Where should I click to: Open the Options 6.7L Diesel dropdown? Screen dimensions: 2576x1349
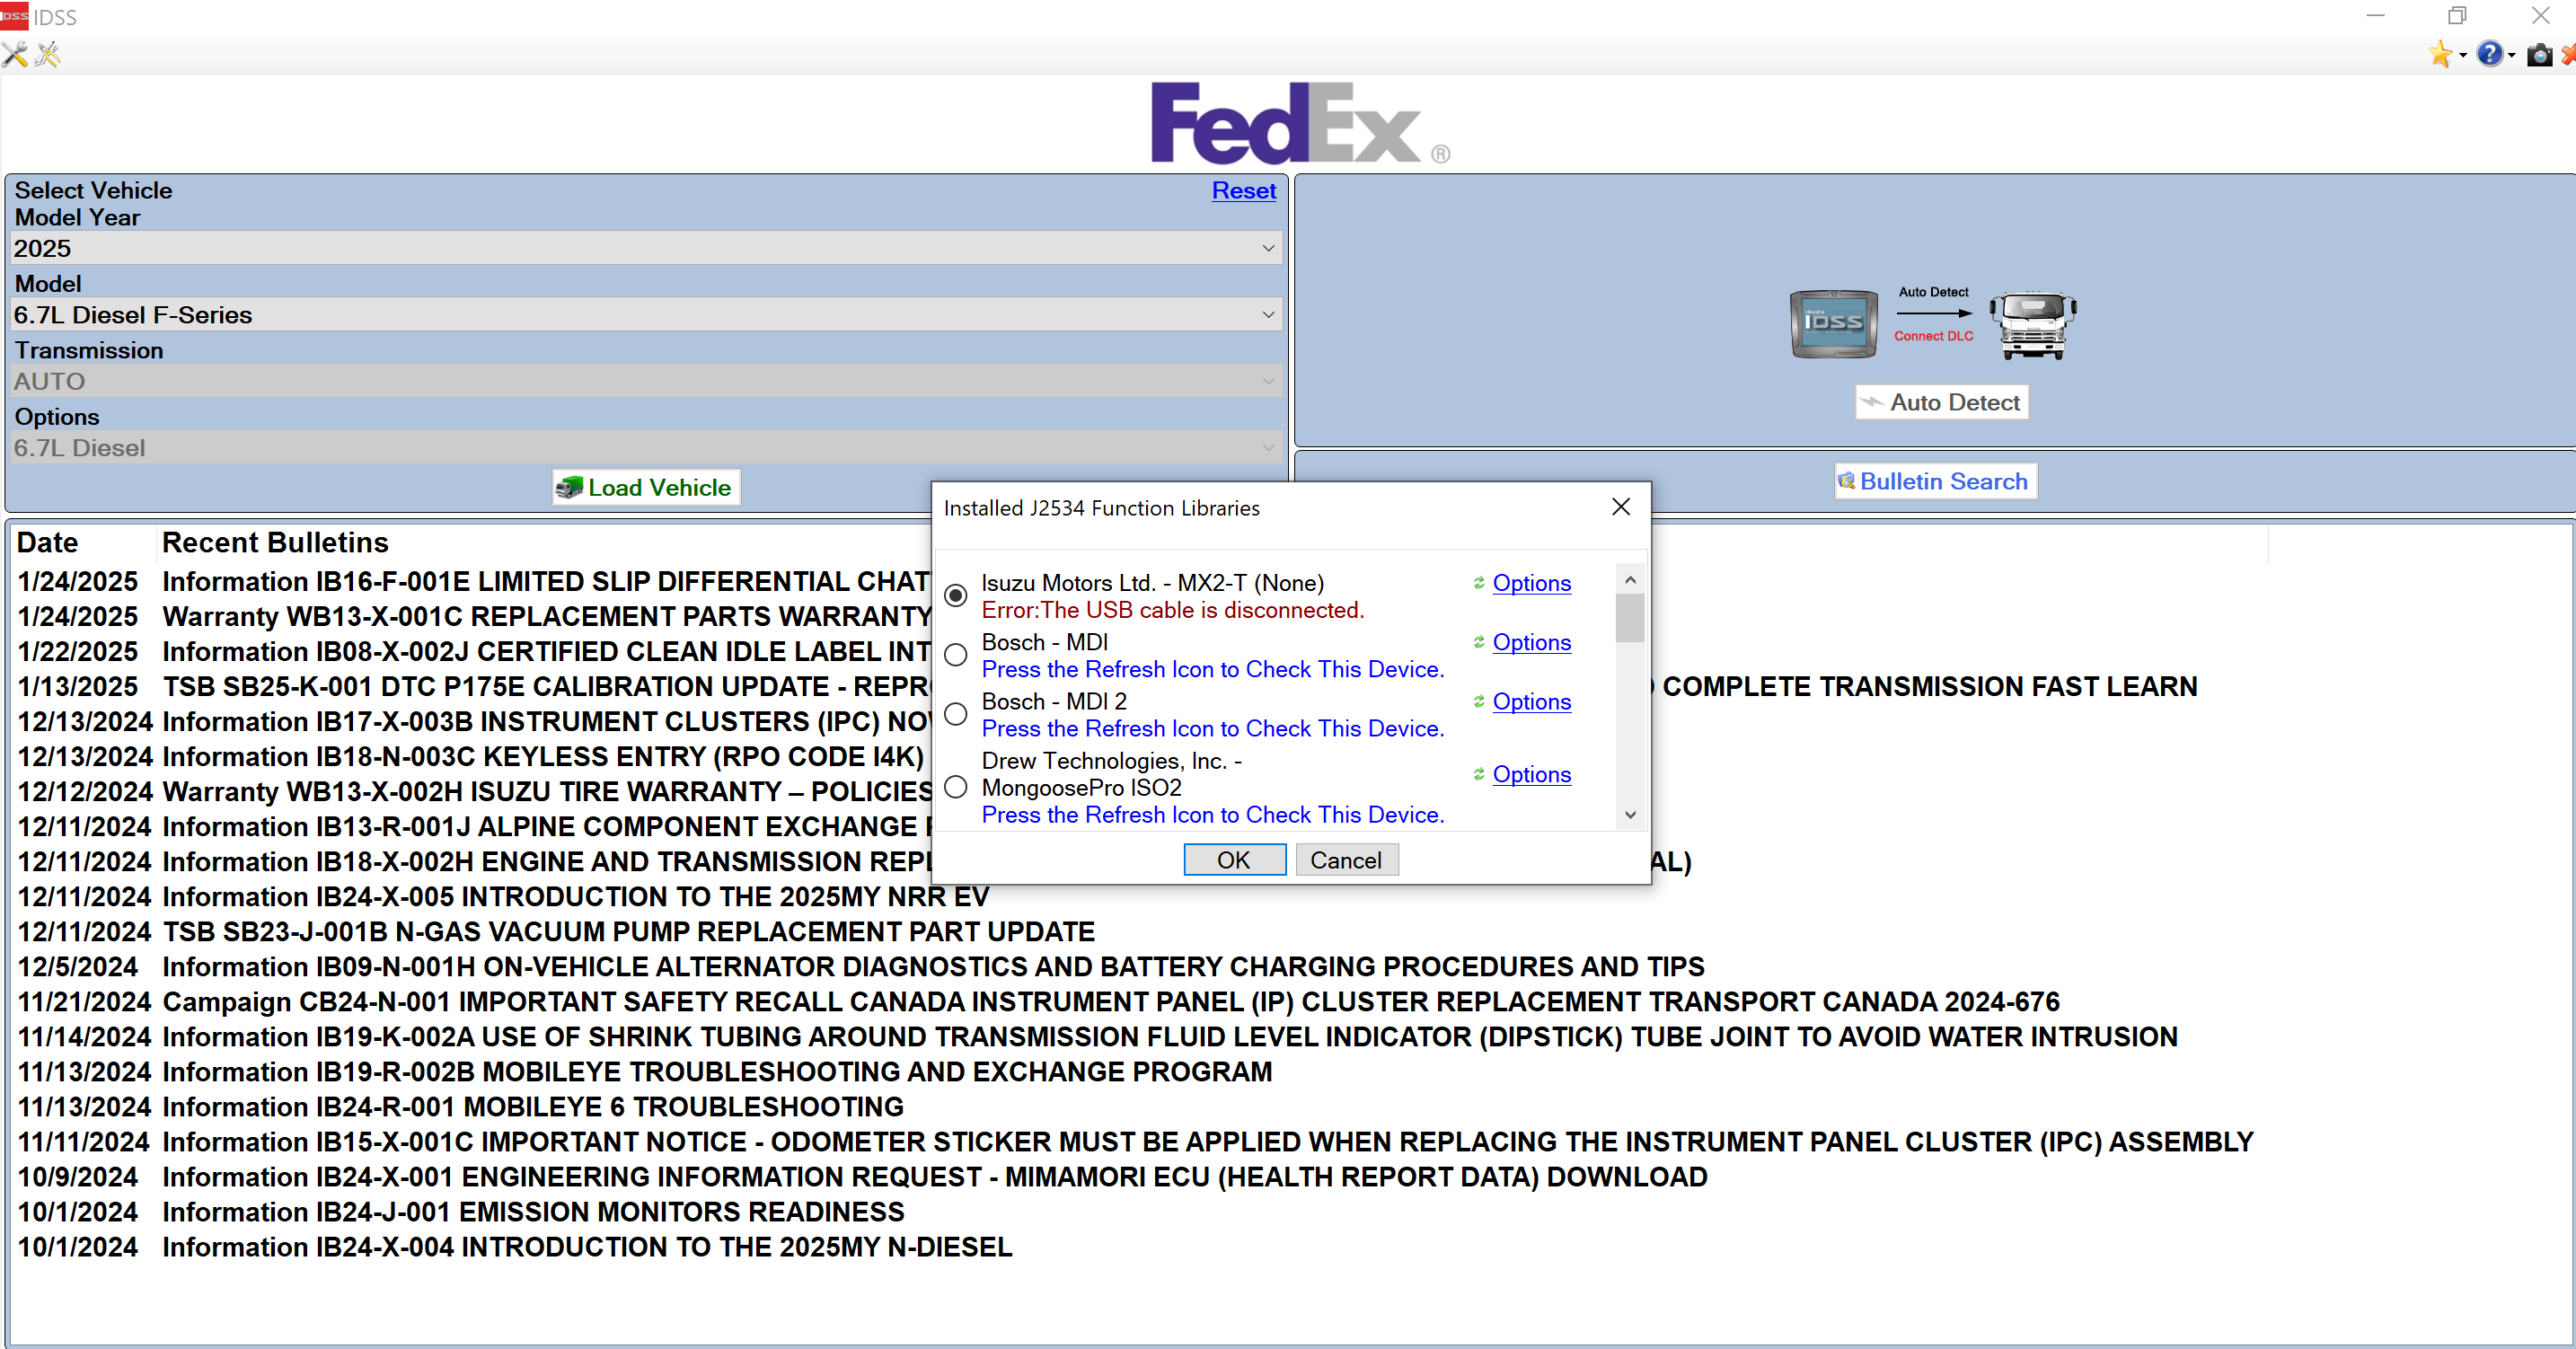(x=645, y=448)
